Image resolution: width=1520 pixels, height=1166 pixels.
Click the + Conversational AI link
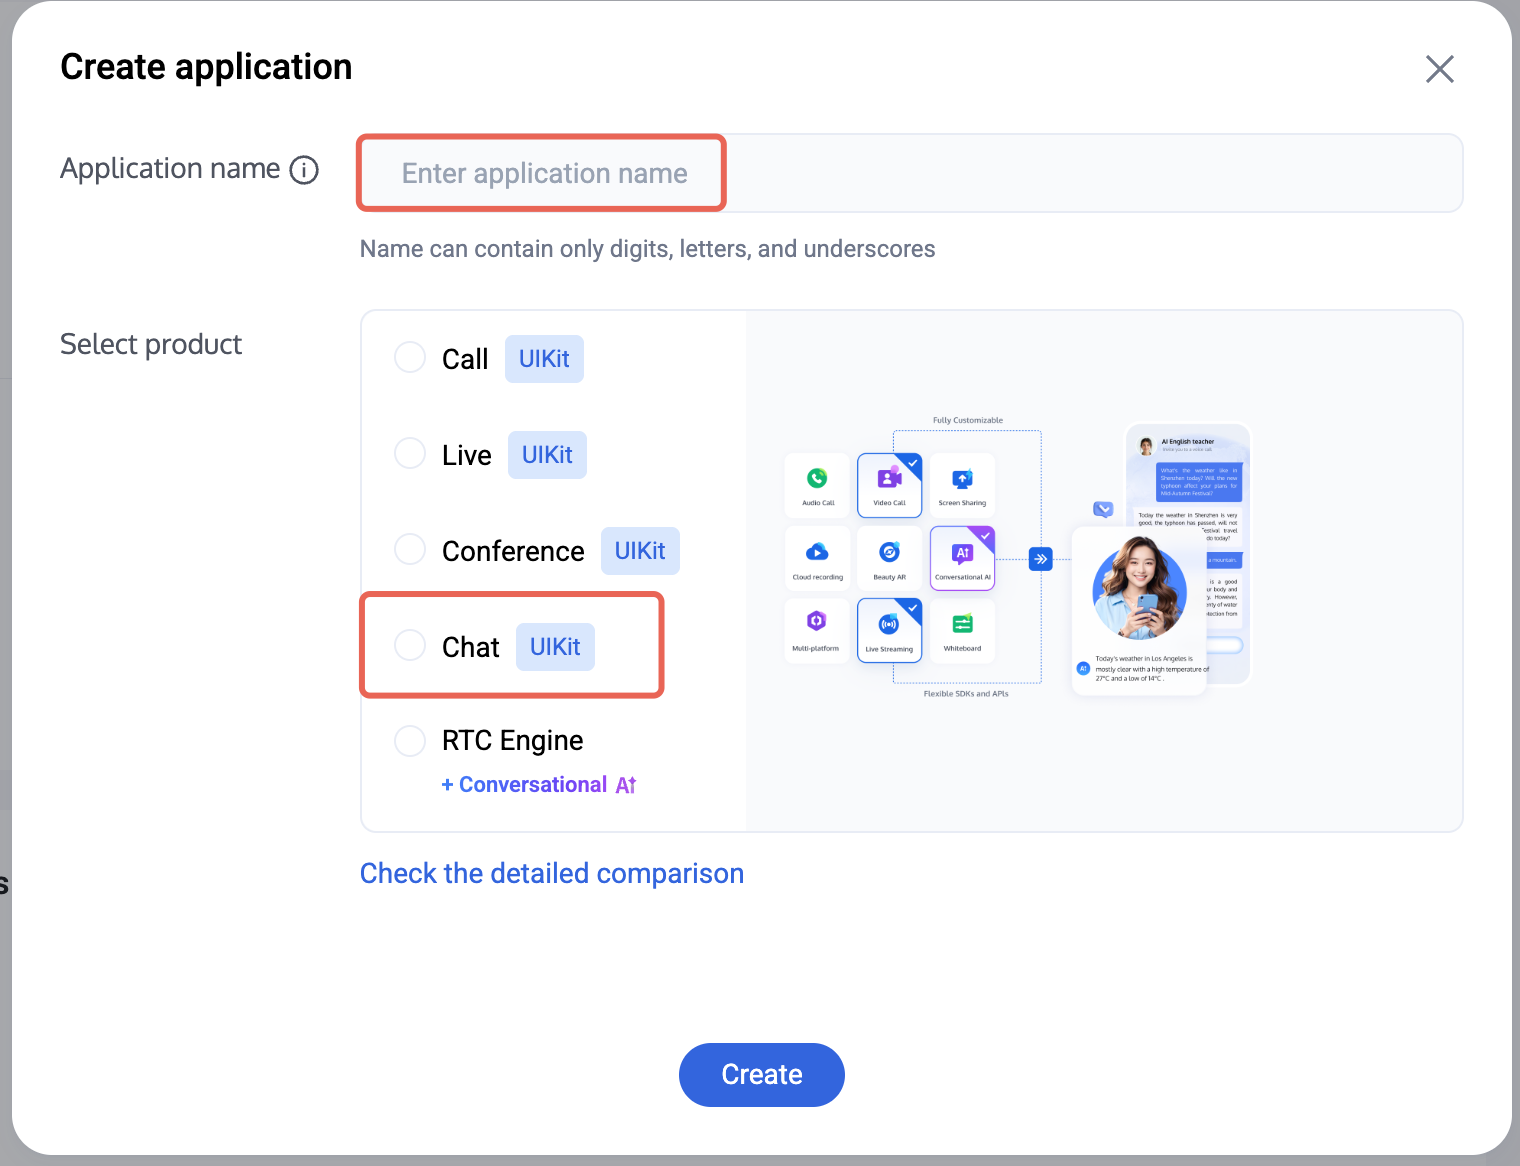click(x=539, y=785)
